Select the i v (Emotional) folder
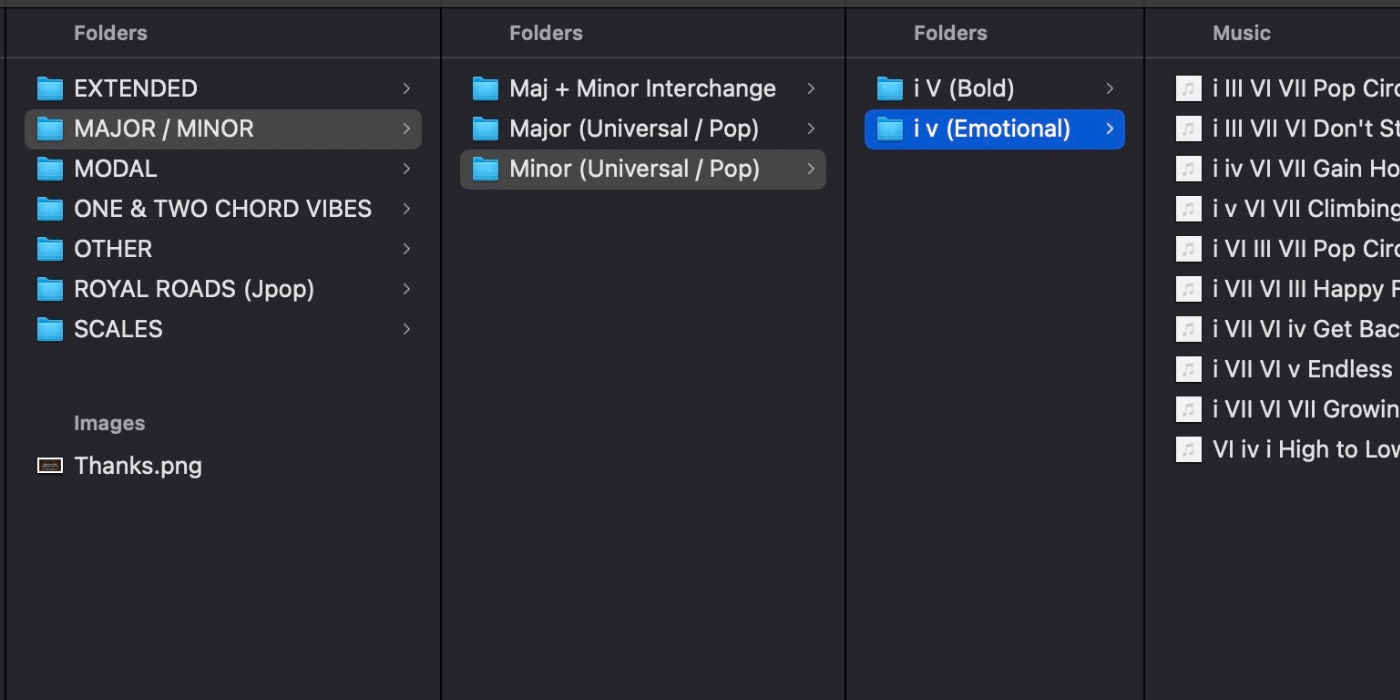The height and width of the screenshot is (700, 1400). coord(991,129)
